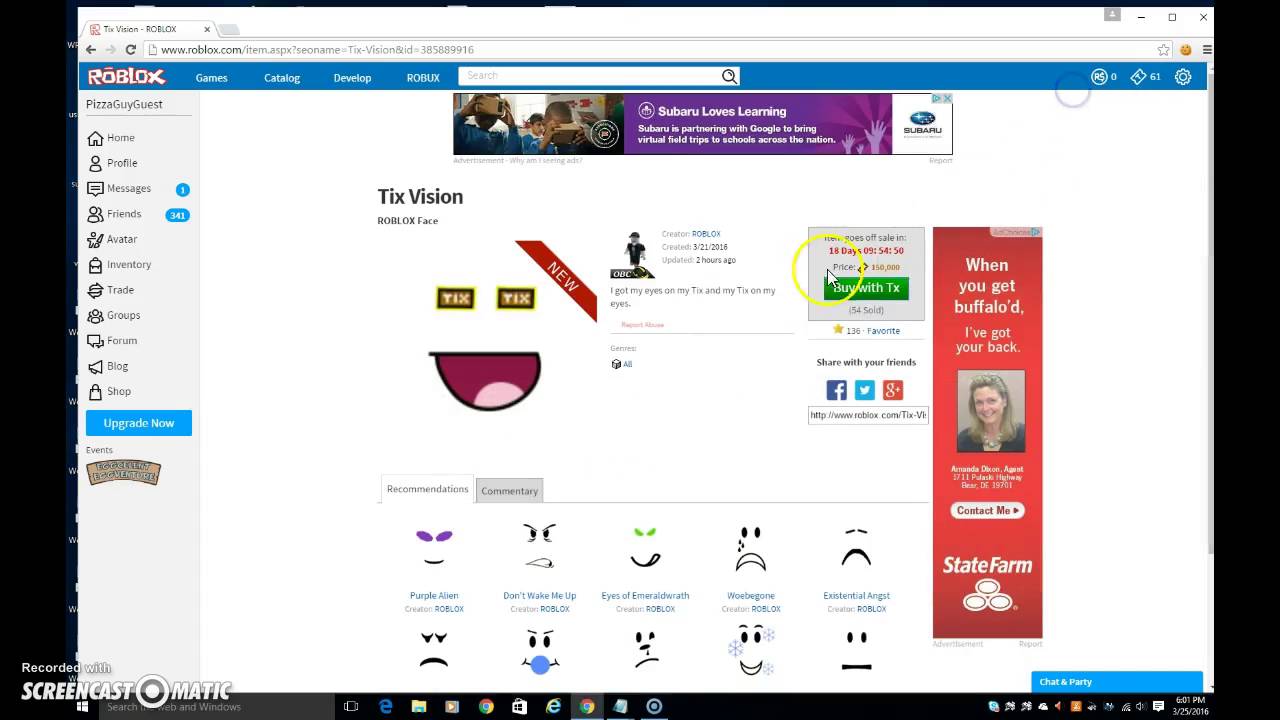Click the ROBLOX logo in header
The image size is (1280, 720).
[126, 77]
